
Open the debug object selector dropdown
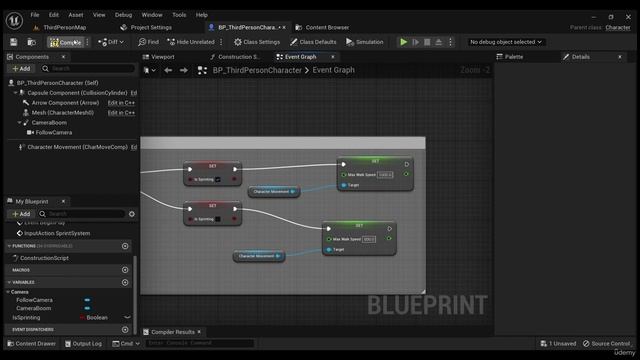[x=506, y=42]
